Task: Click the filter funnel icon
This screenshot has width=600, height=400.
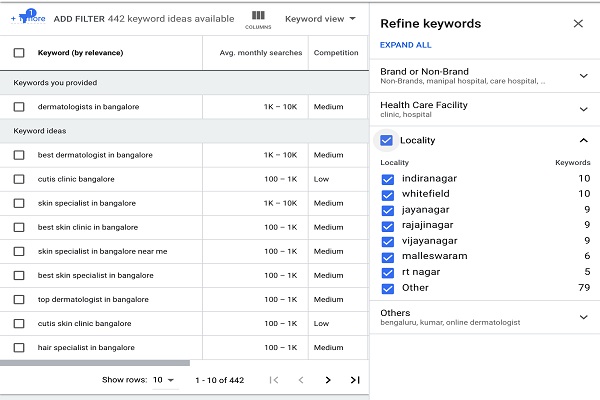Action: coord(24,18)
